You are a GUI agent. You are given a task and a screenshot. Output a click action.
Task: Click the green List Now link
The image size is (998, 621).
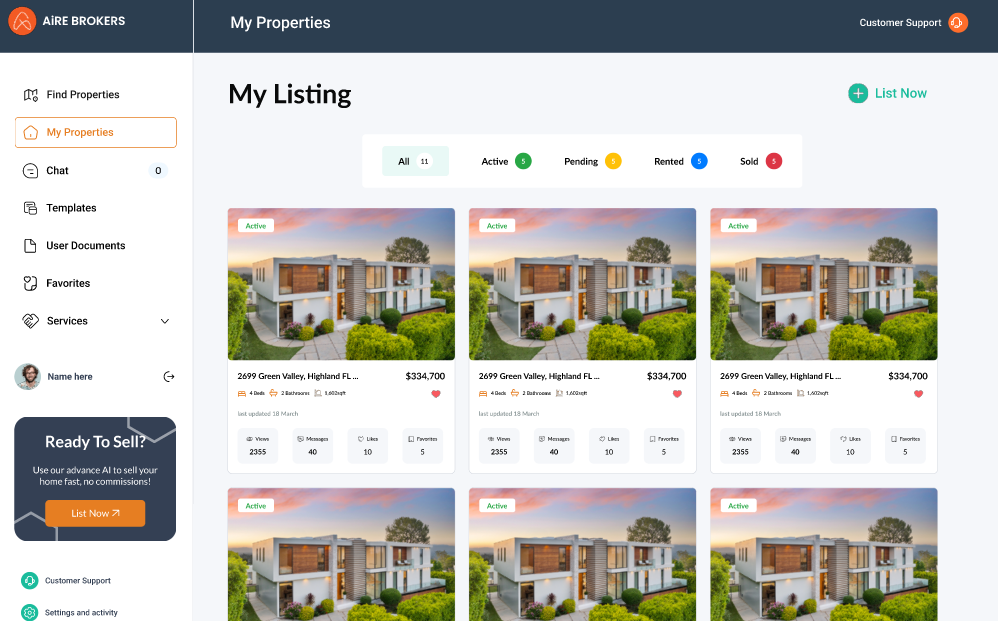click(901, 94)
